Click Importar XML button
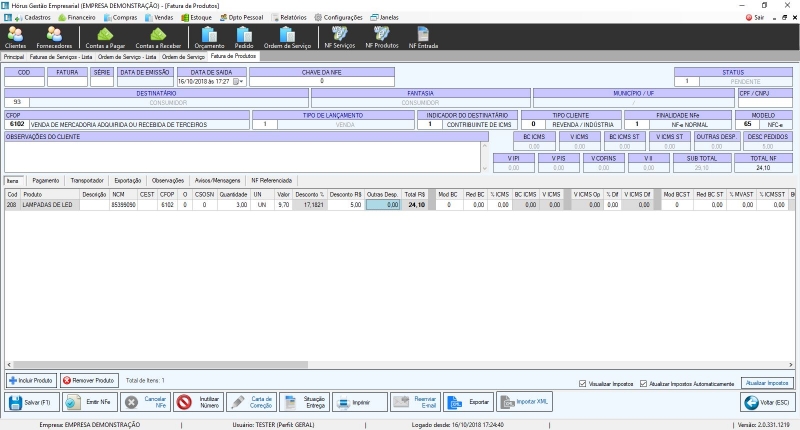Viewport: 800px width, 430px height. pos(524,402)
